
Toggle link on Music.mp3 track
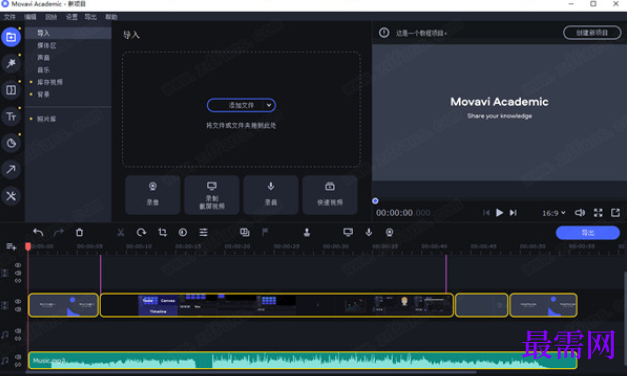point(18,365)
